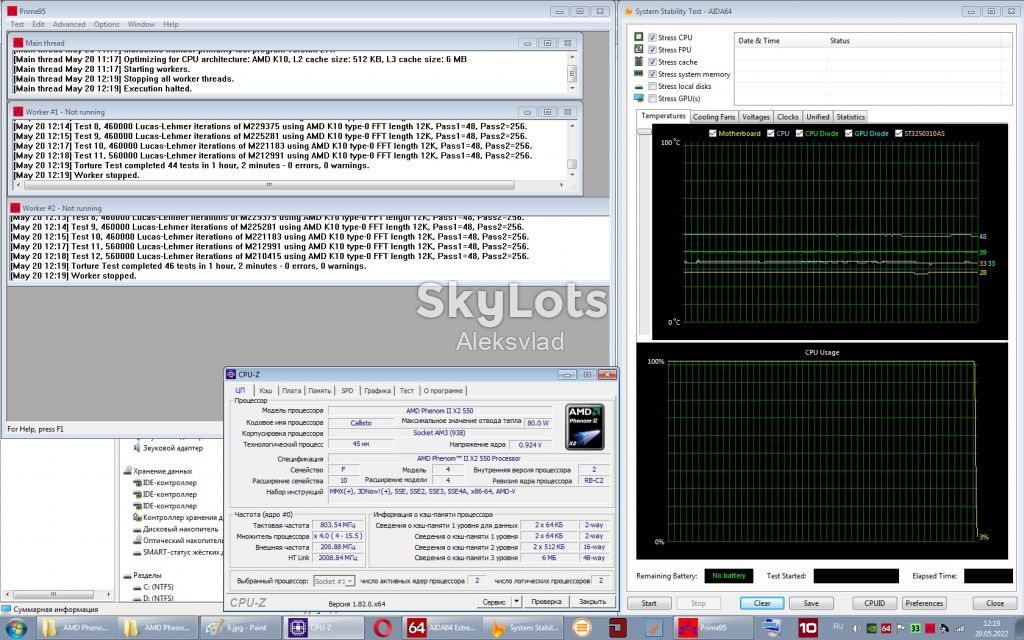Open Advanced menu in Prime95

(69, 24)
